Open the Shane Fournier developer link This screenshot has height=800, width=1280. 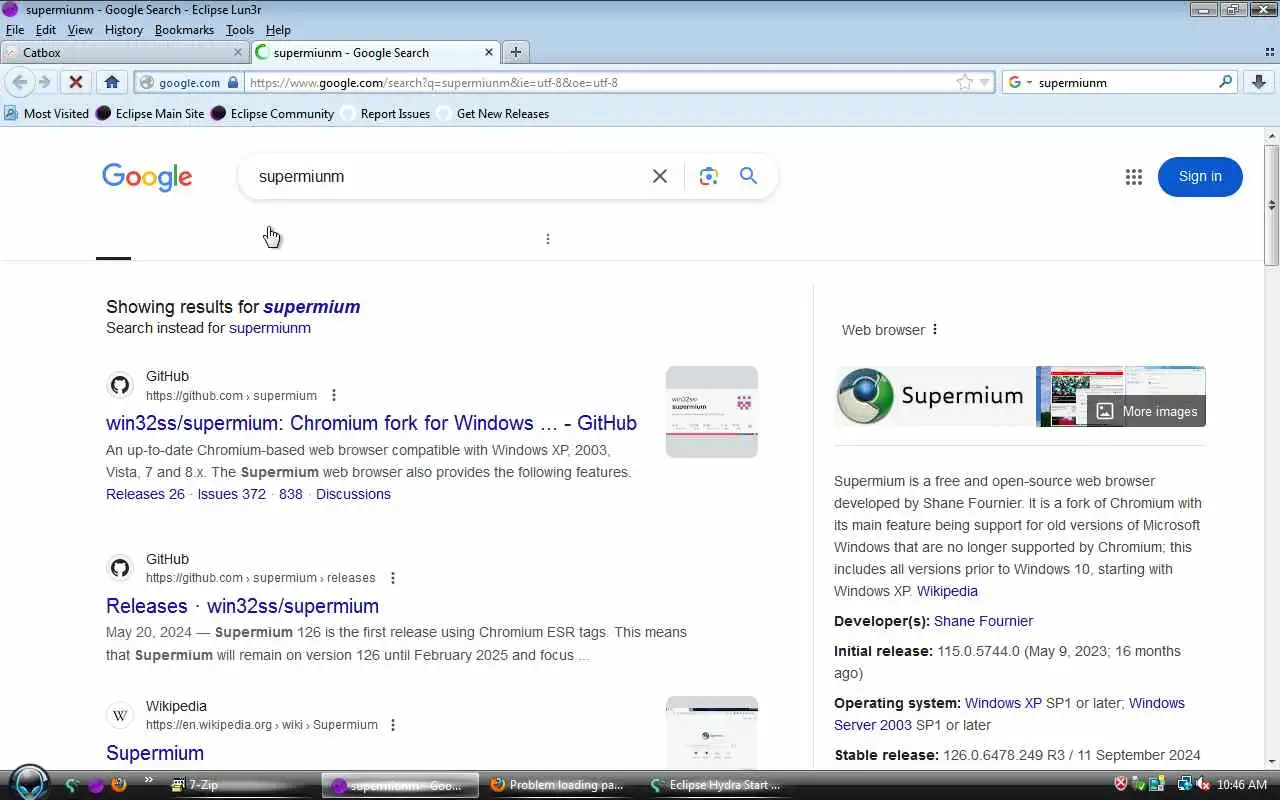tap(983, 621)
